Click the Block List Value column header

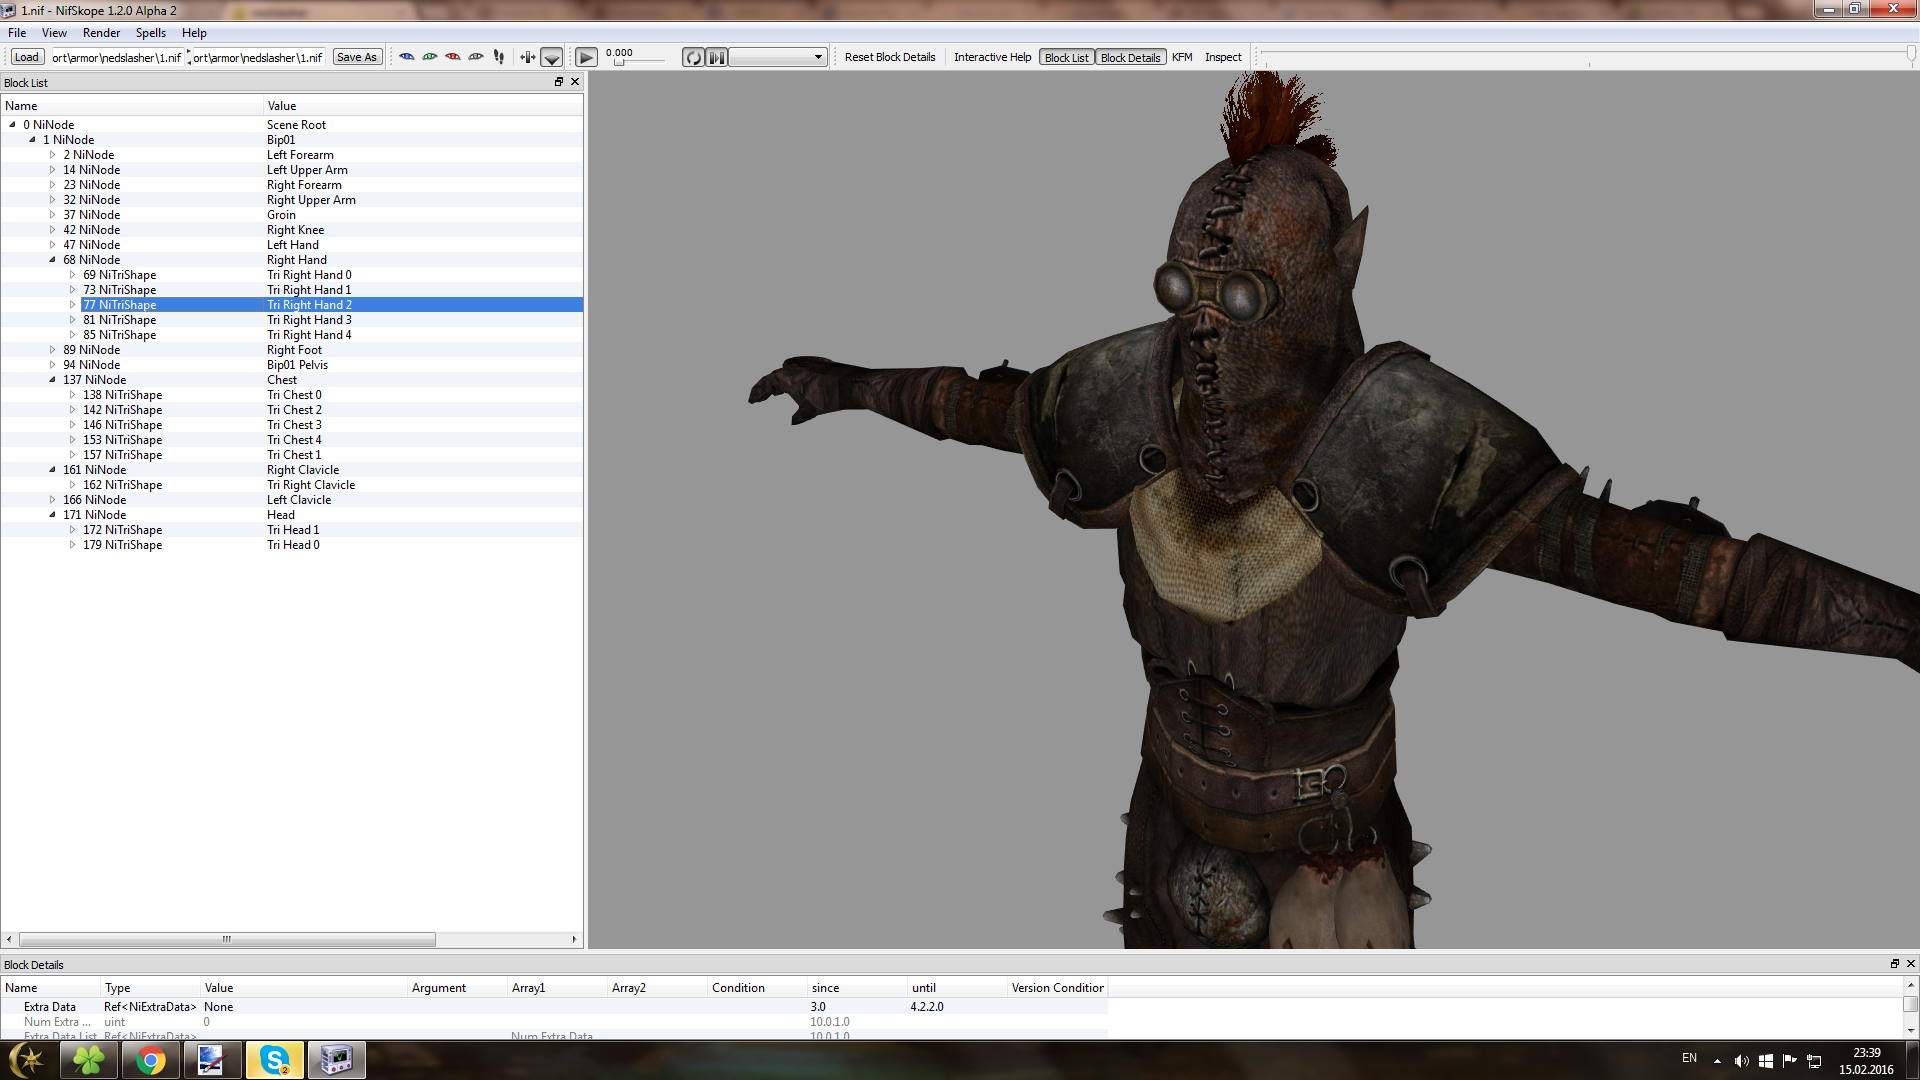423,106
